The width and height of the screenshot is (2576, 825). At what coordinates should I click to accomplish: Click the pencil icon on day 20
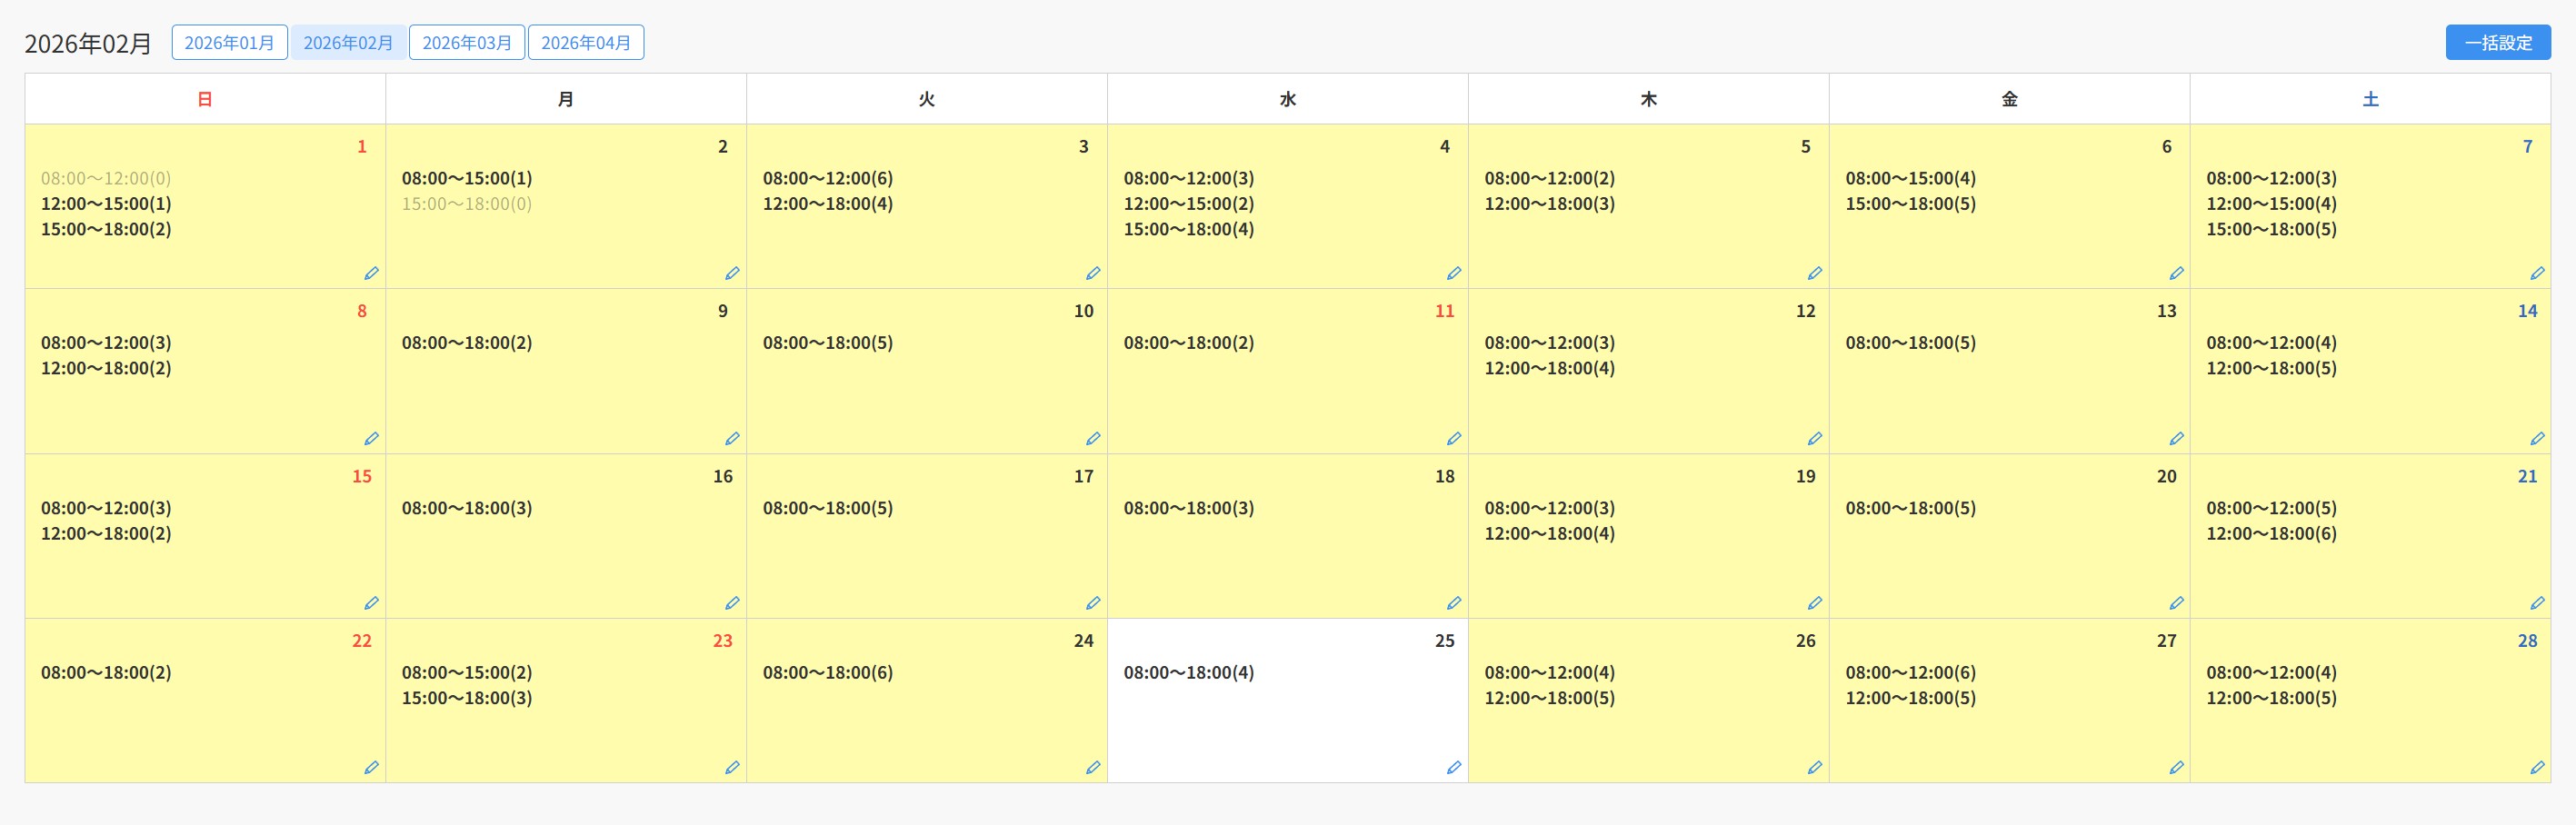click(2176, 603)
